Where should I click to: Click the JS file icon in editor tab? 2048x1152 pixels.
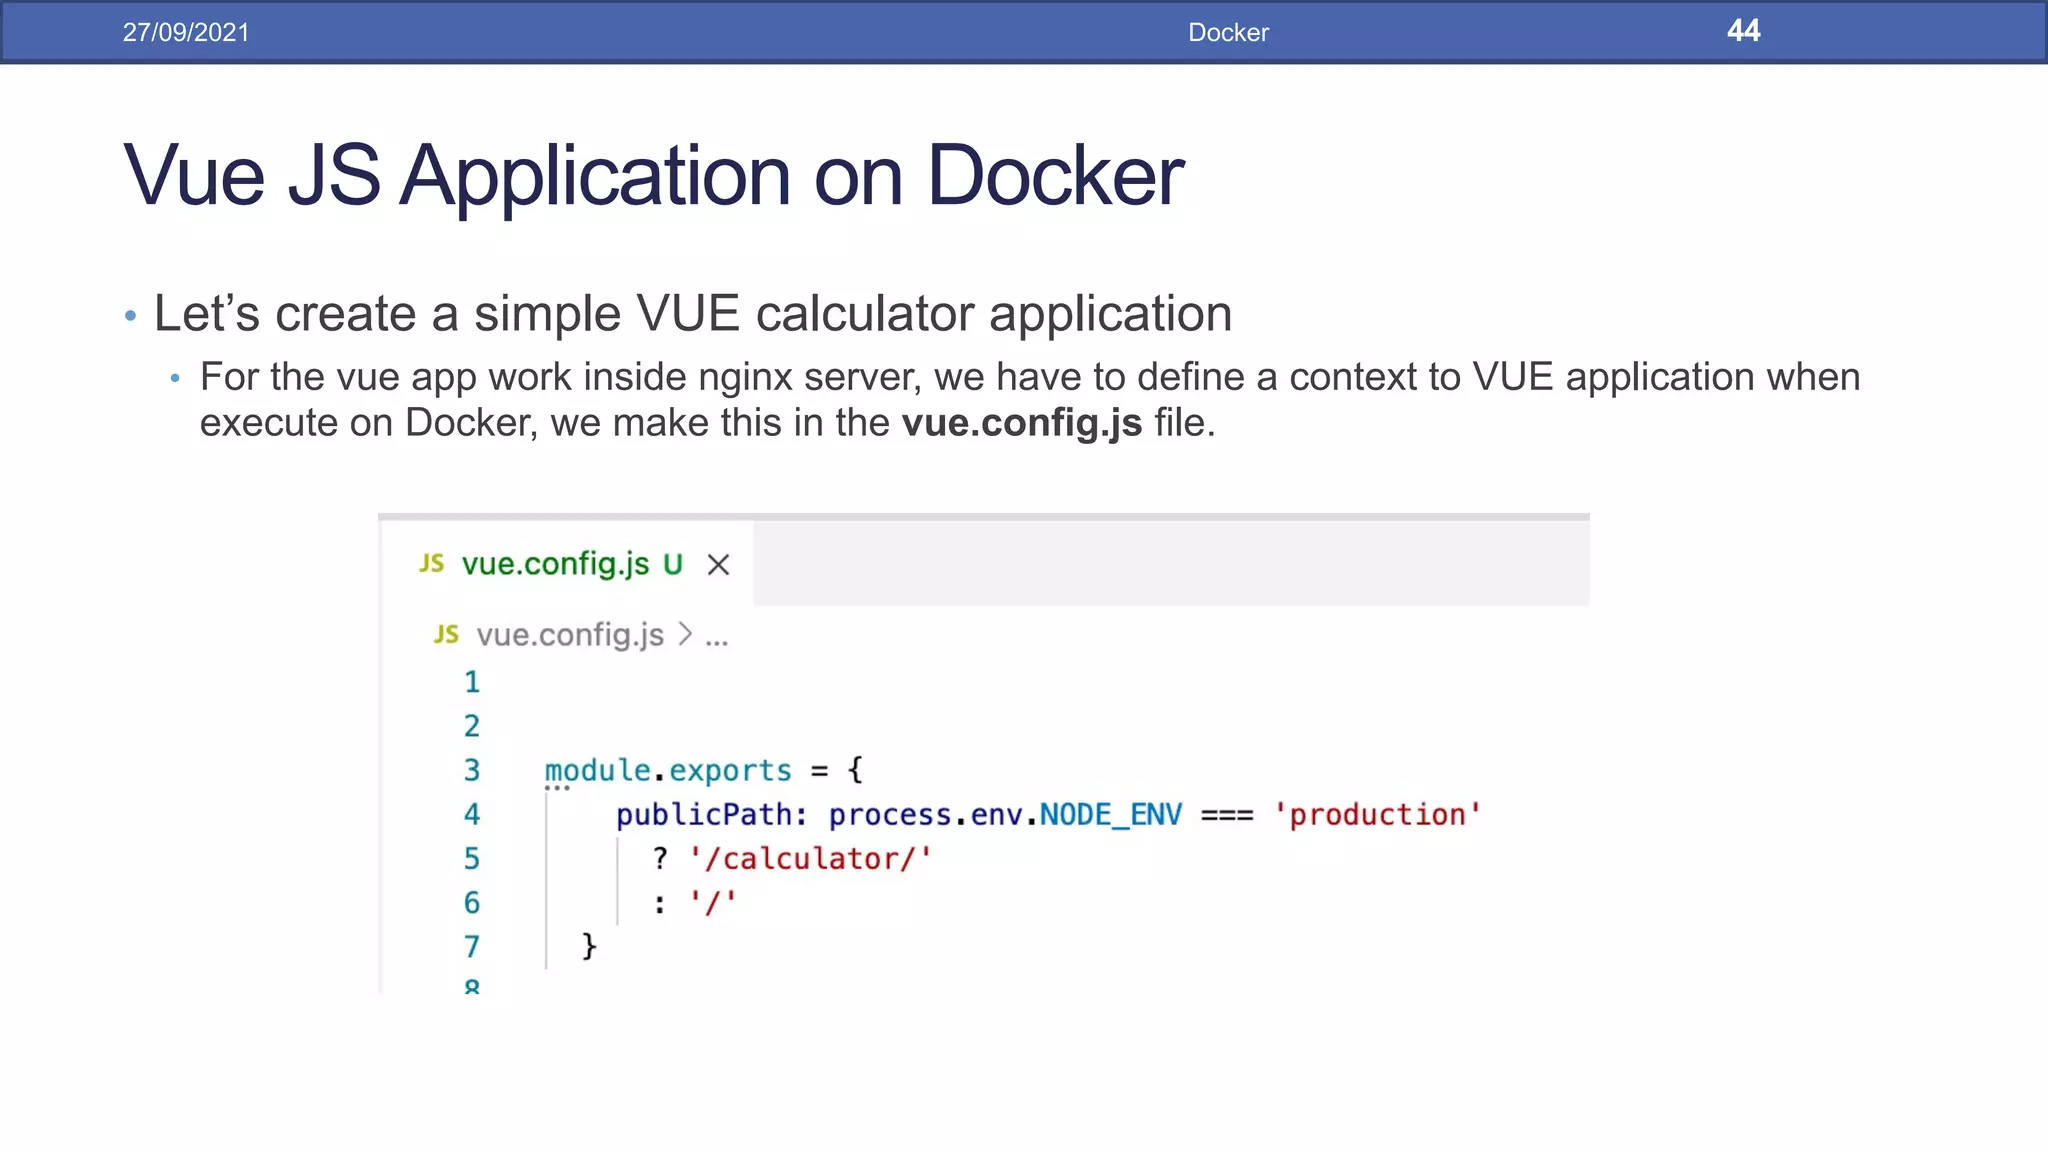pos(431,564)
